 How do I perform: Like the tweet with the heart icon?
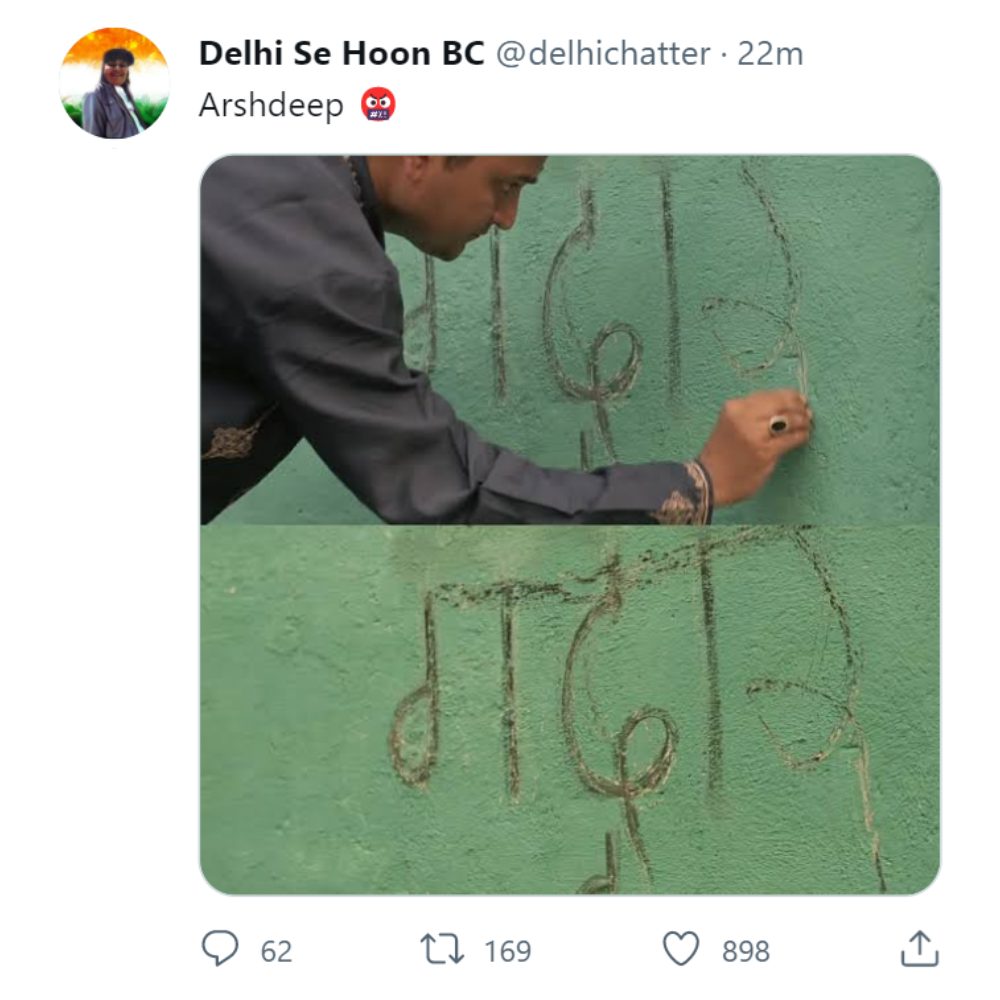click(x=681, y=948)
